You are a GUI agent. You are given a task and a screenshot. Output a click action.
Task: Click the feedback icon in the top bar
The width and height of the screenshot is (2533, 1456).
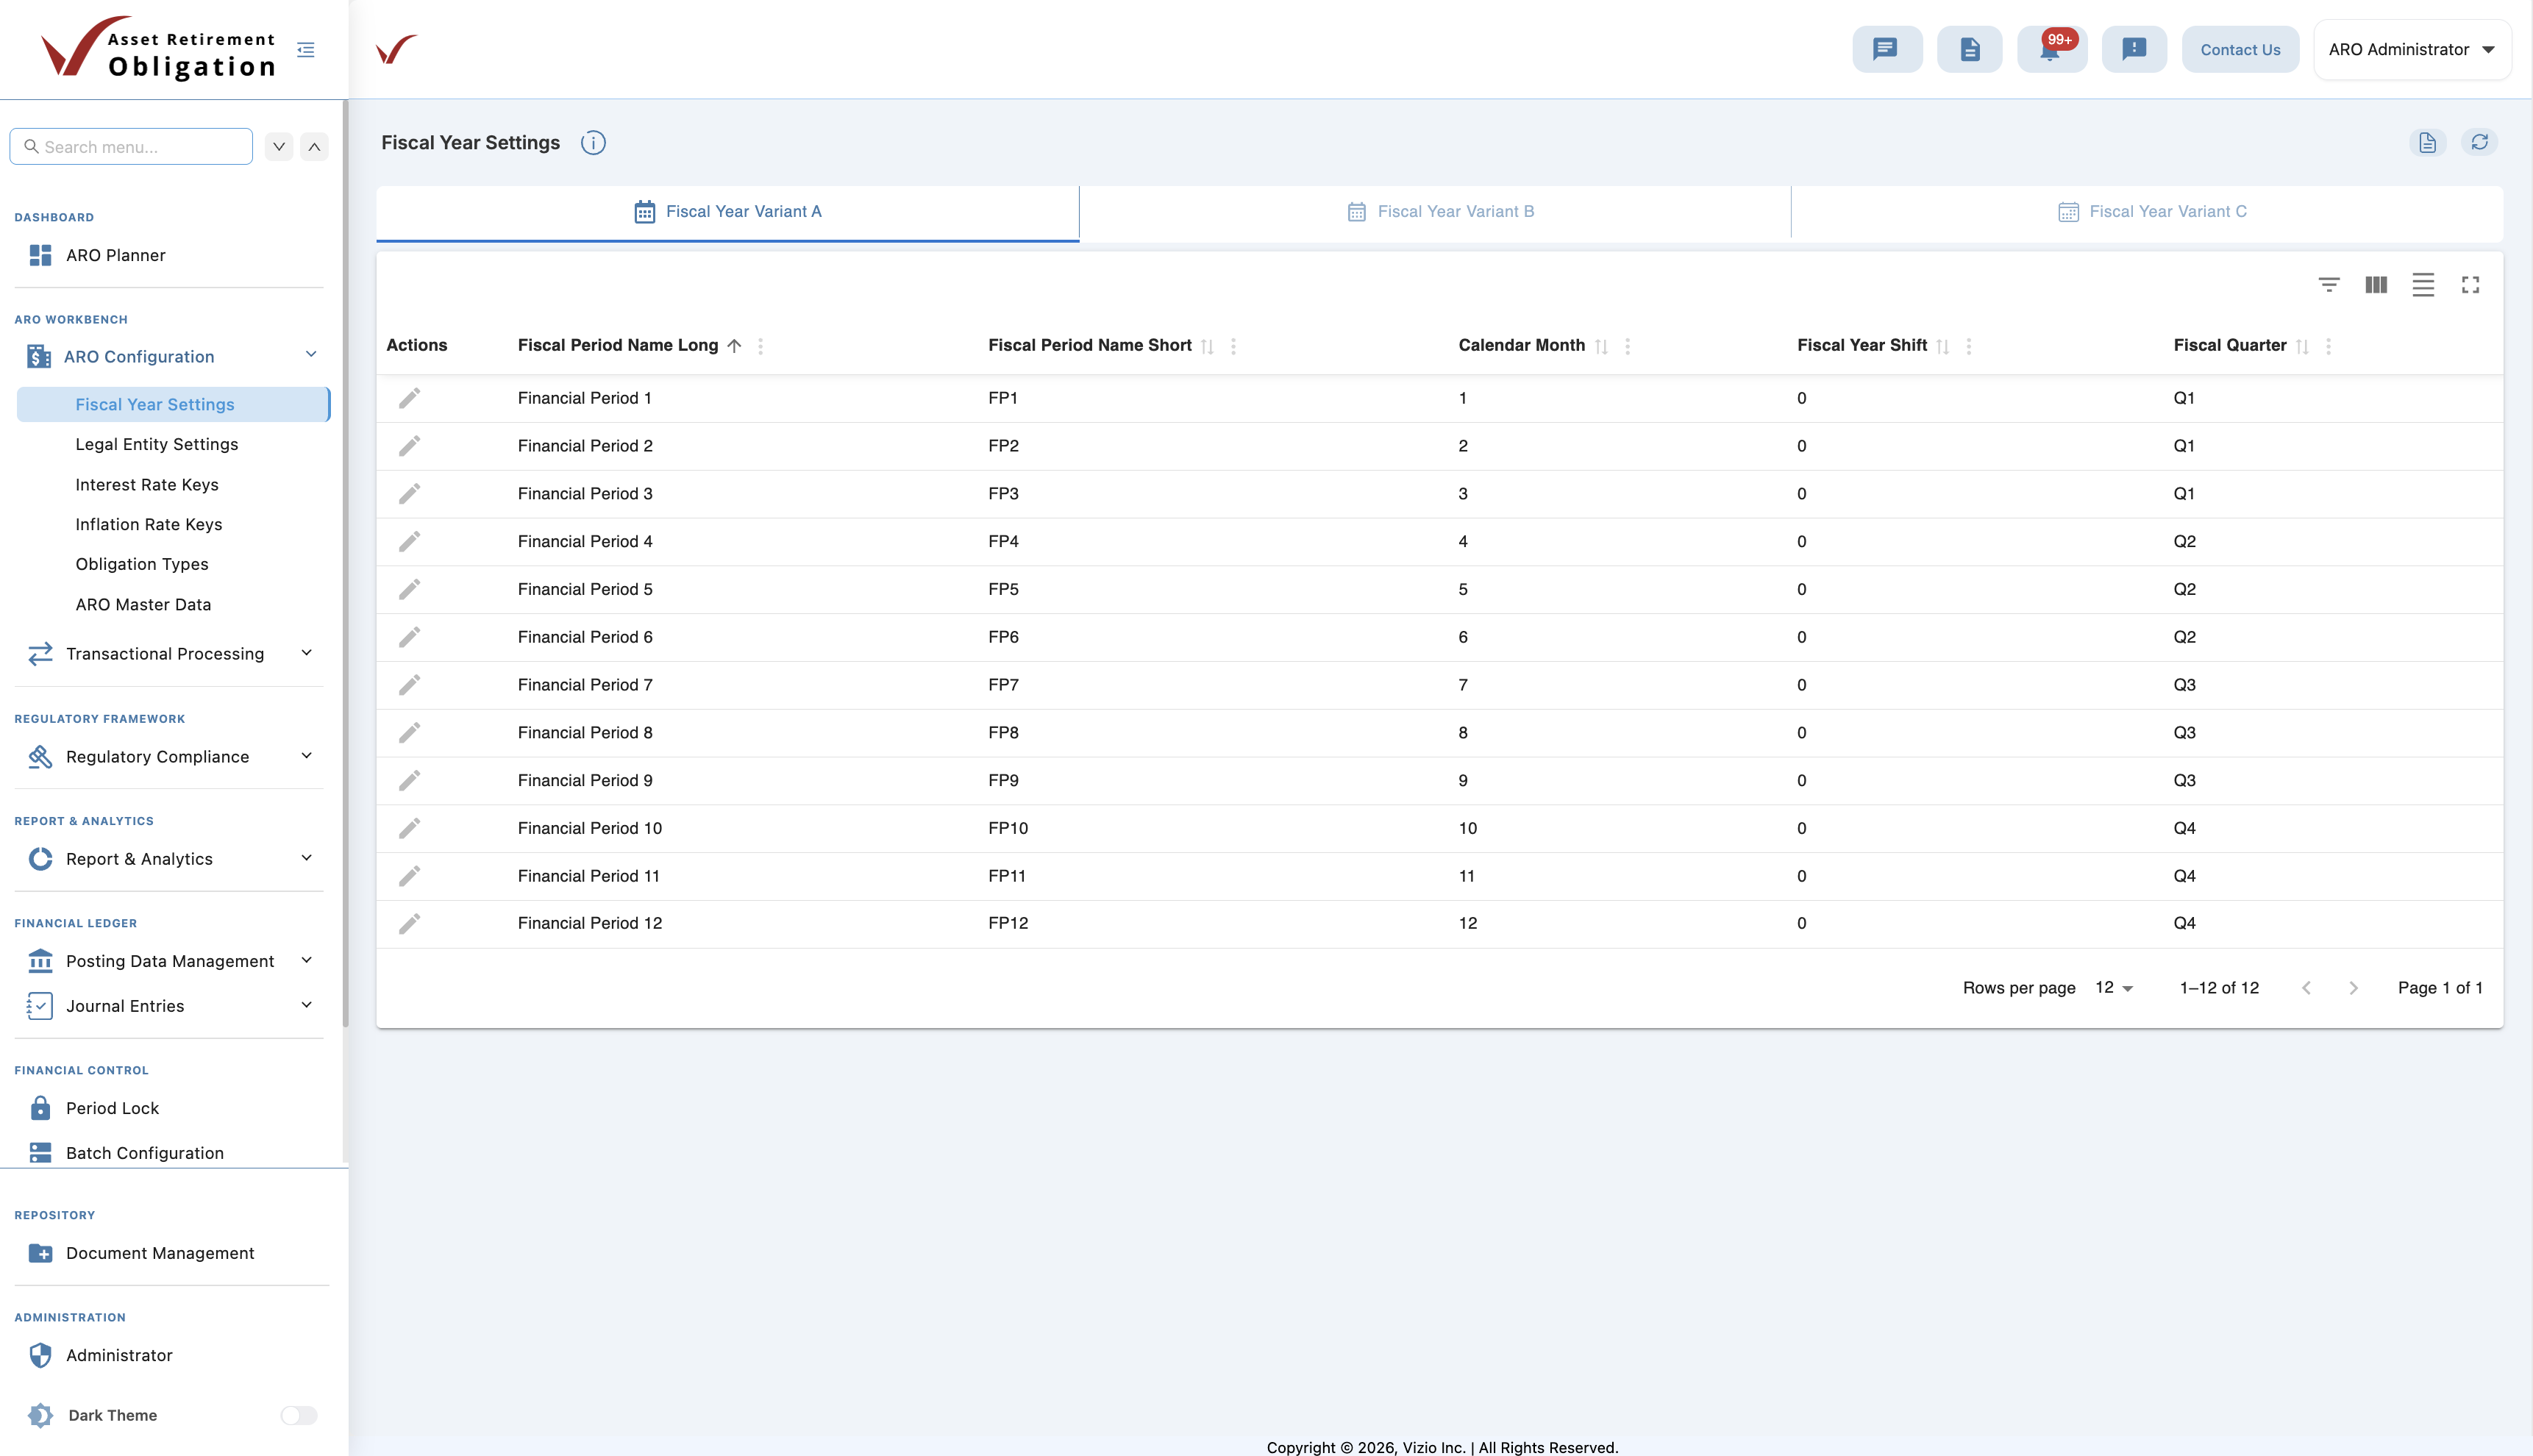(x=2134, y=48)
